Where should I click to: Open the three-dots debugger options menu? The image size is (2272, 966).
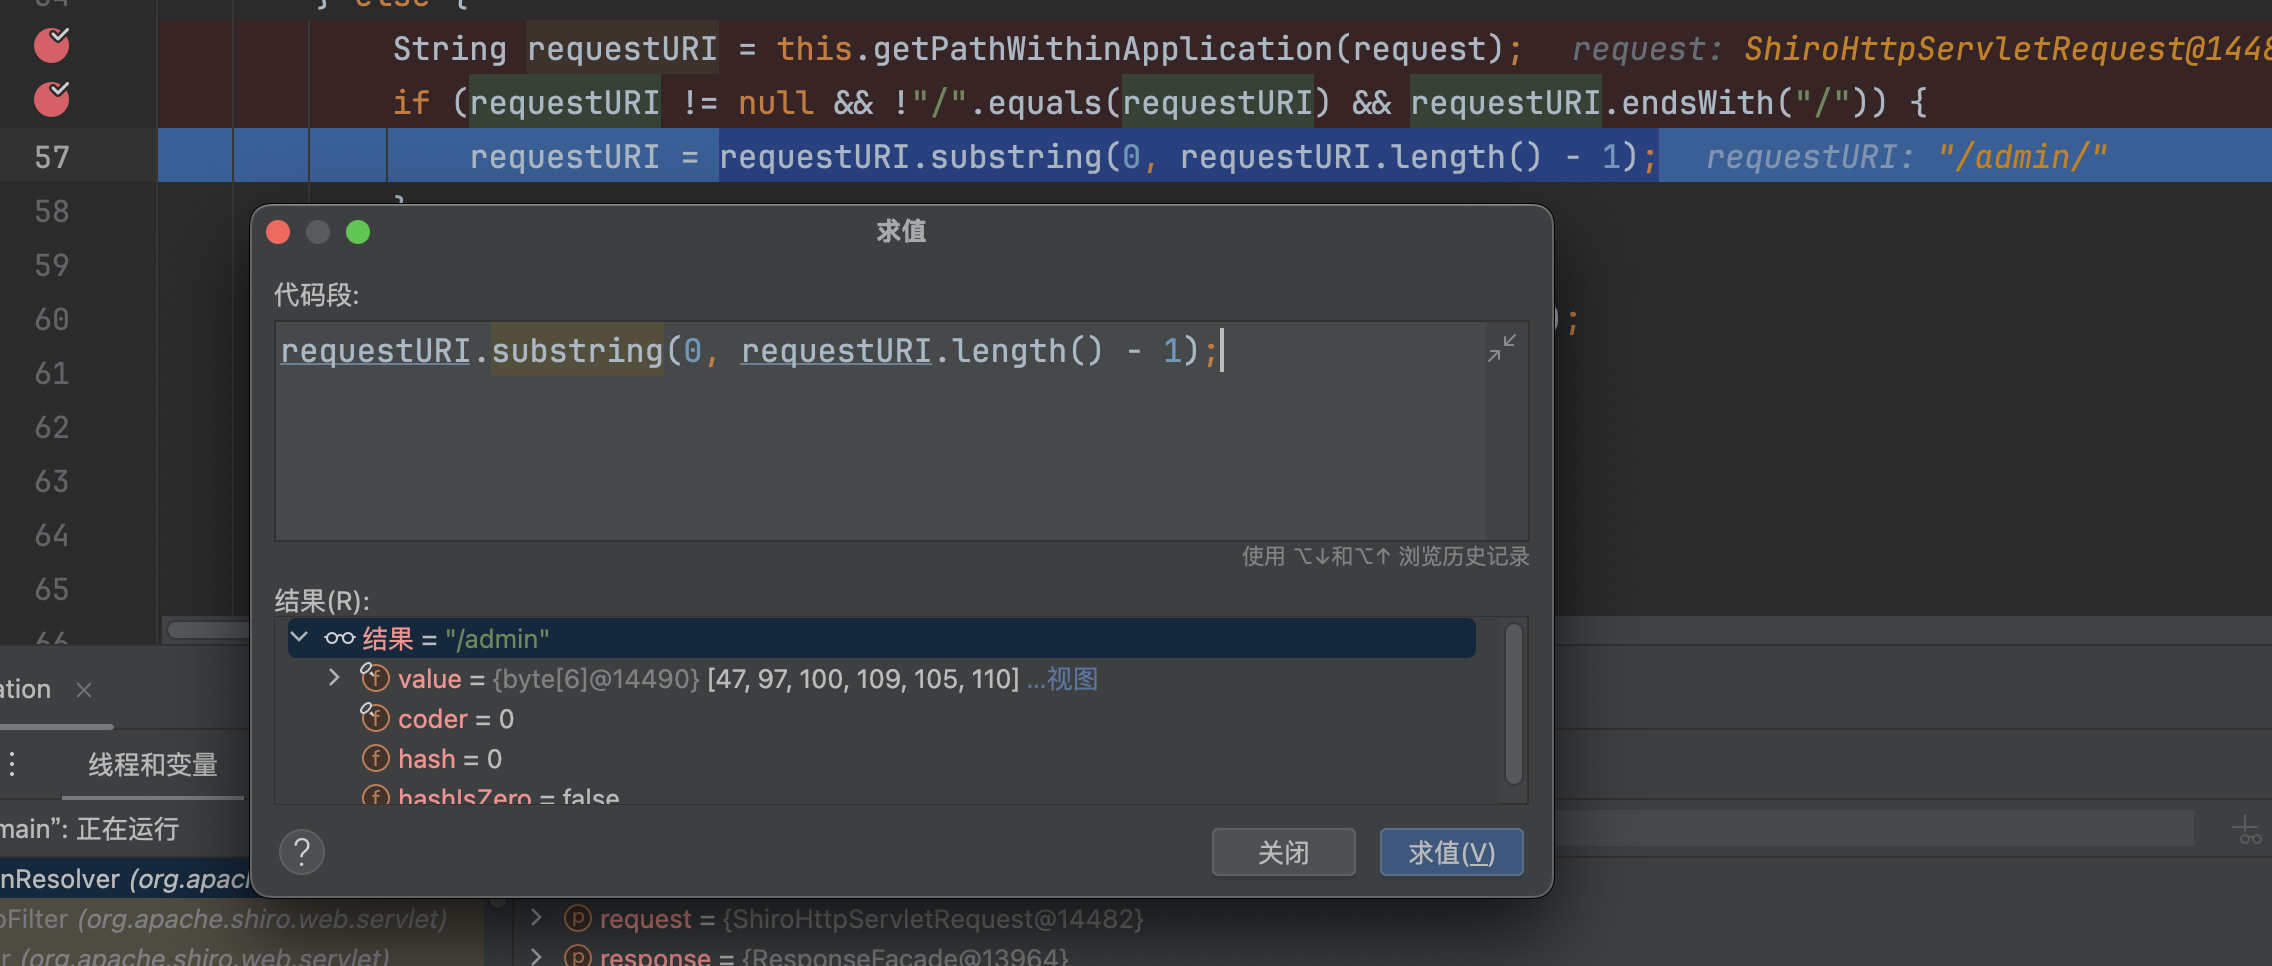12,765
